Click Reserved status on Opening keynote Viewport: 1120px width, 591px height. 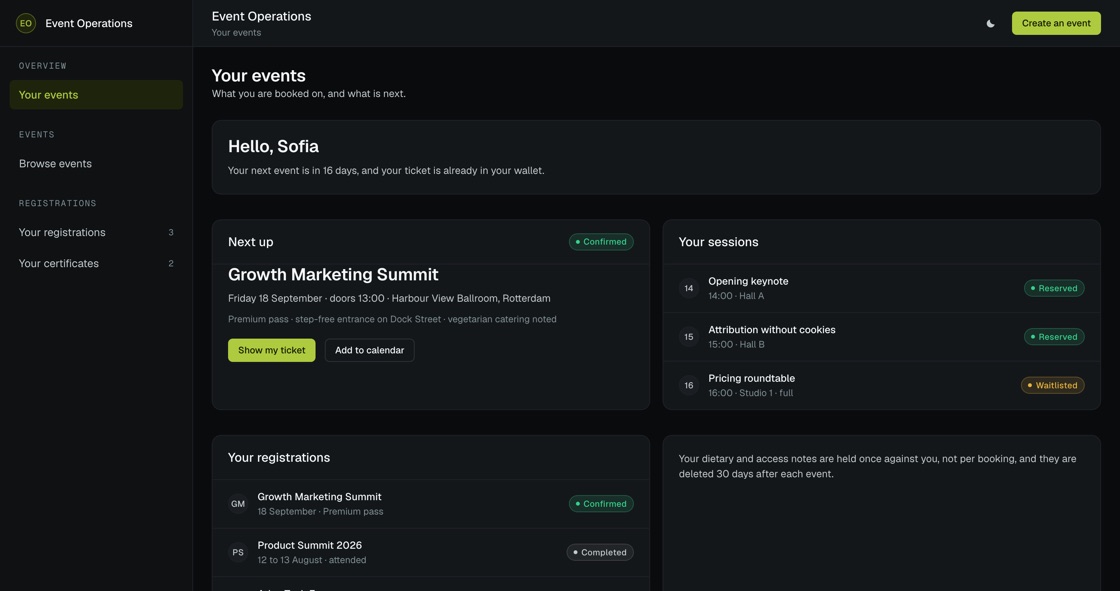tap(1054, 288)
